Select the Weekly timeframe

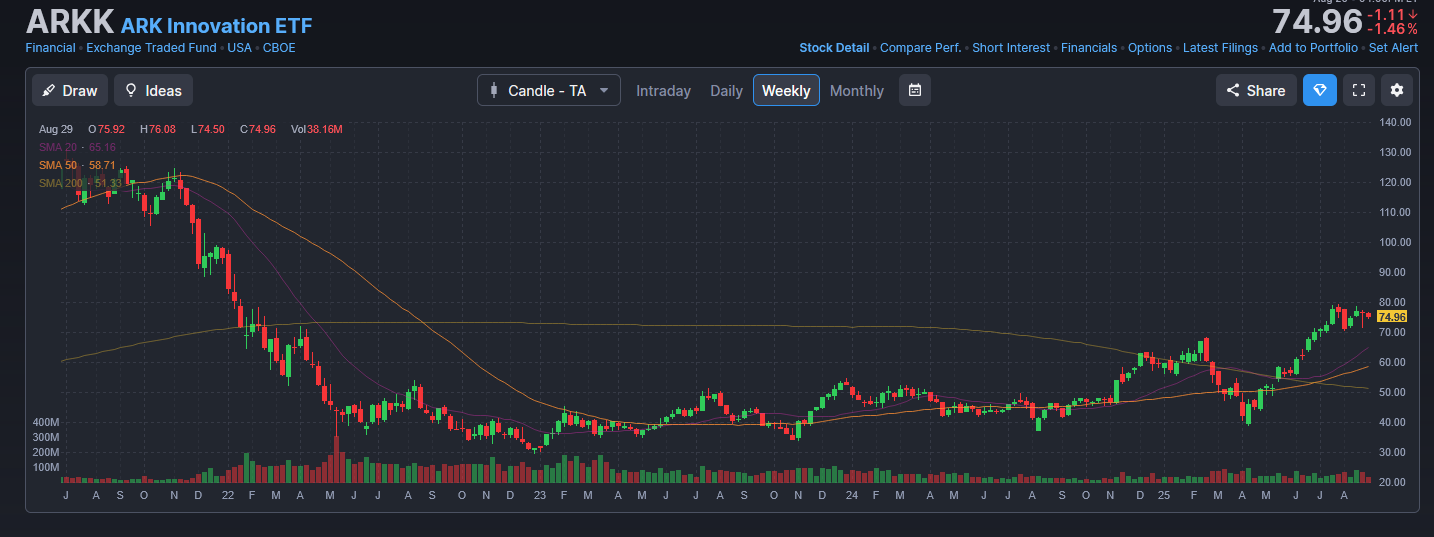click(x=786, y=91)
